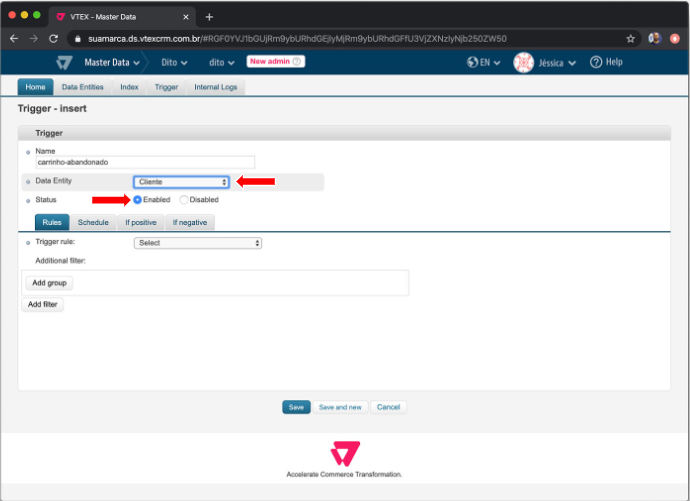
Task: Select the Rules sub-tab
Action: 52,222
